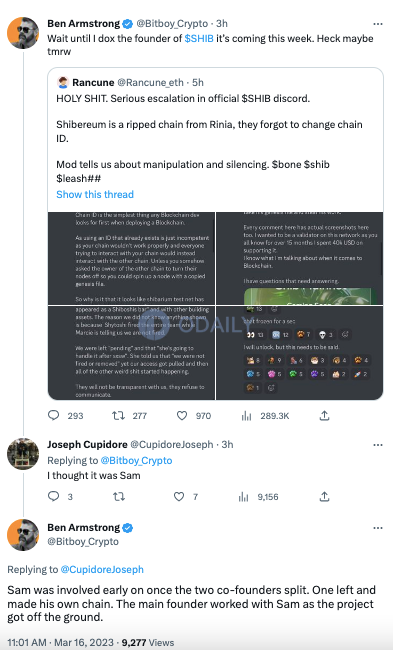Open @Bitboy_Crypto mention in Joseph's reply

click(136, 461)
